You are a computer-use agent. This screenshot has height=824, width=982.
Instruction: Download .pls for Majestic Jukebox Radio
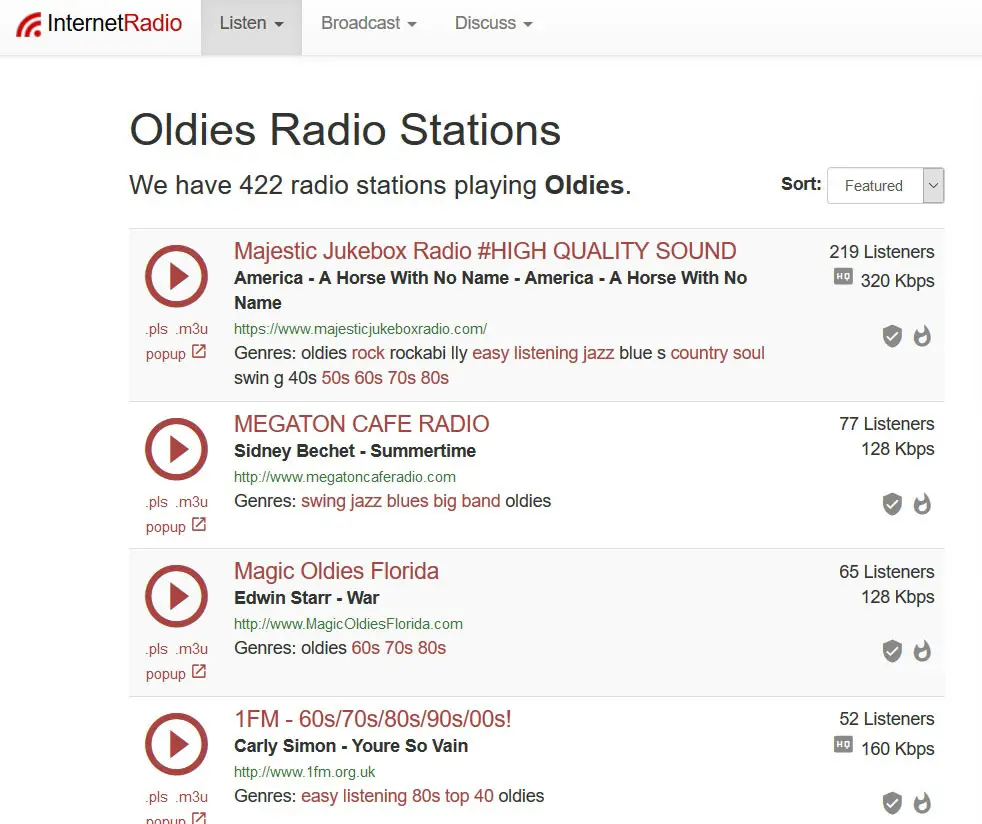tap(157, 329)
